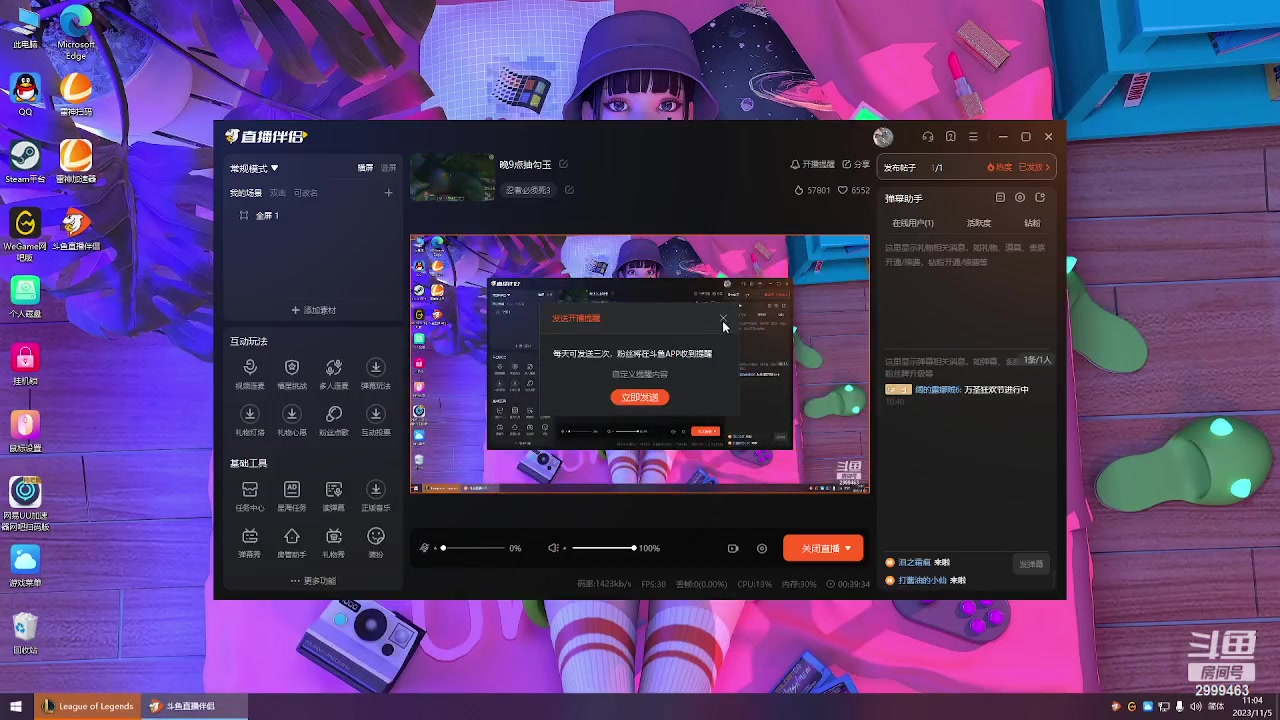Screen dimensions: 1280x720
Task: Open the 正版音乐 tool
Action: point(376,495)
